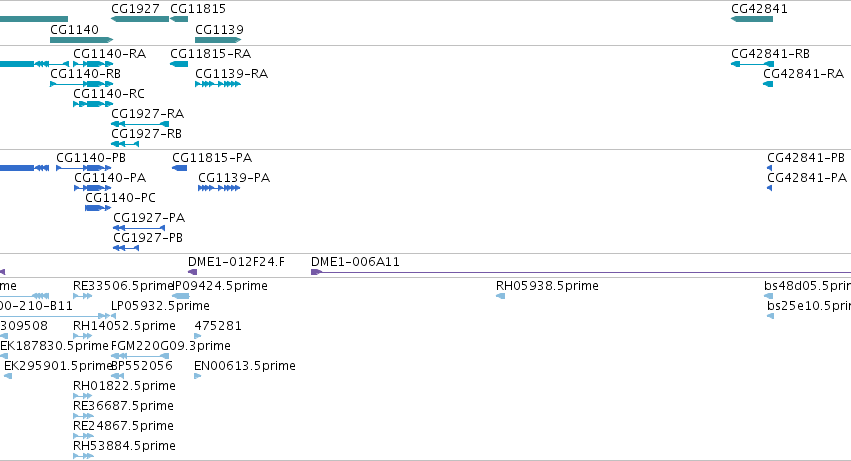Select EST EK295901.5prime label
Screen dimensions: 851x461
[x=58, y=367]
